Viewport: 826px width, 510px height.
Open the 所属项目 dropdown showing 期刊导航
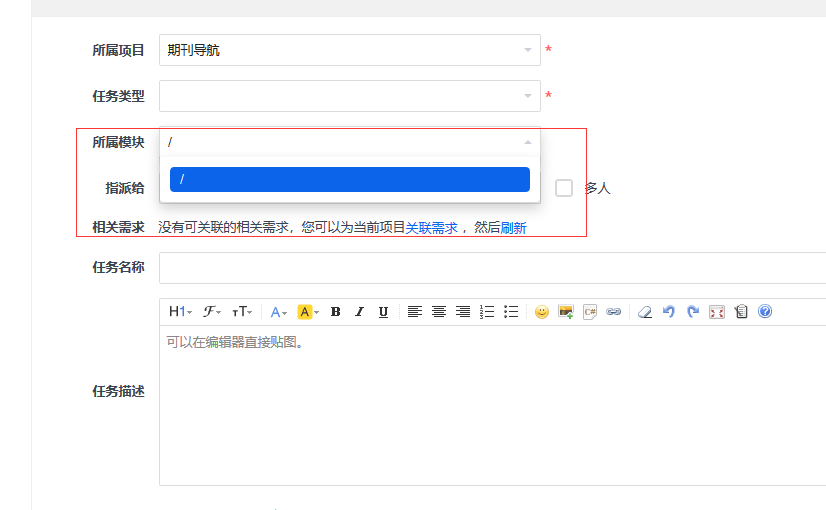(350, 50)
